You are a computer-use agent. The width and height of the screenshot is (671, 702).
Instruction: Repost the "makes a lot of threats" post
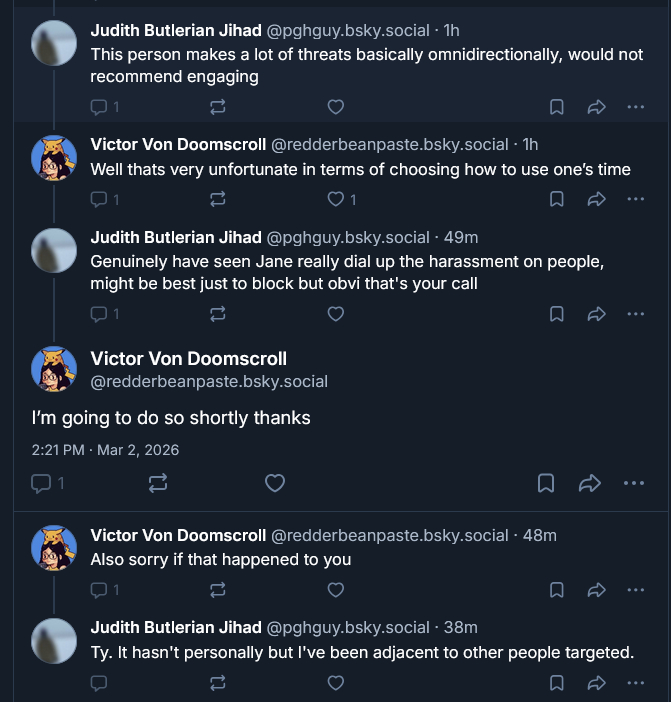click(218, 107)
